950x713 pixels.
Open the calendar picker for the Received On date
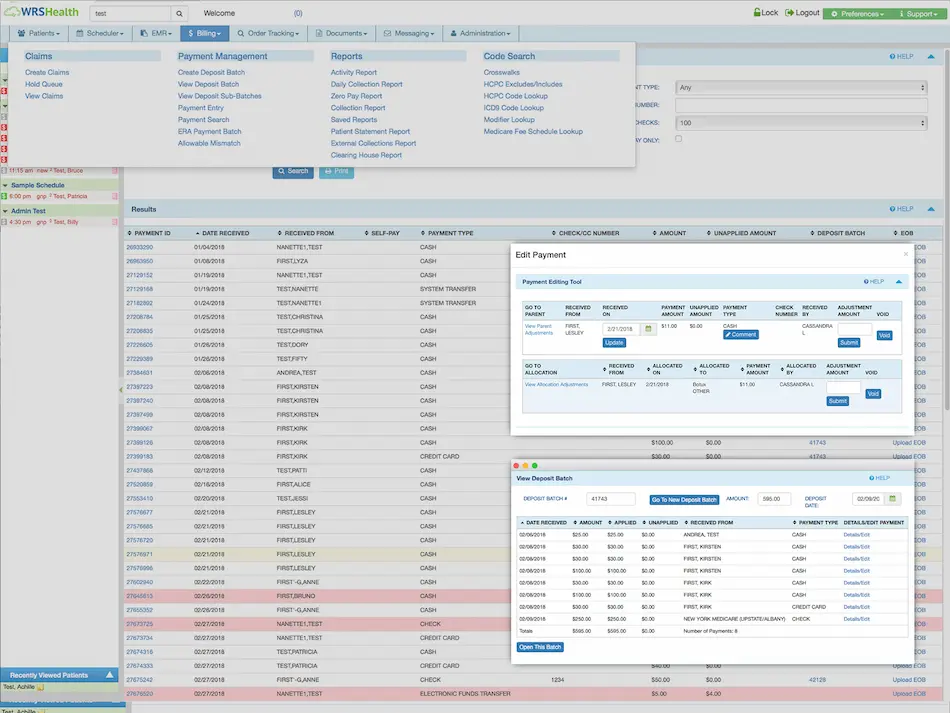[648, 329]
